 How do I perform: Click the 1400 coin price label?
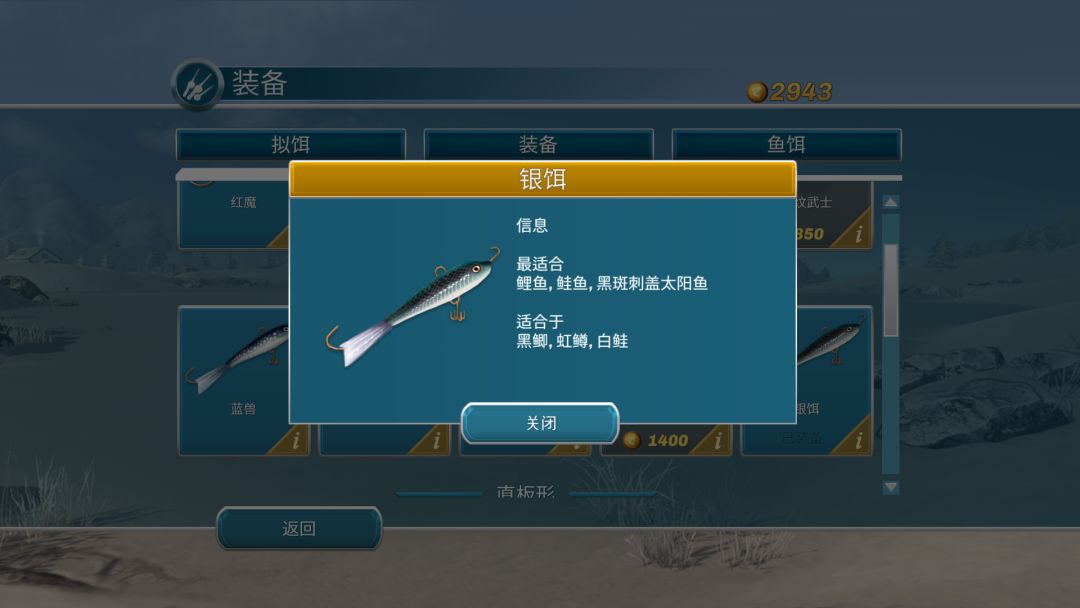click(667, 441)
